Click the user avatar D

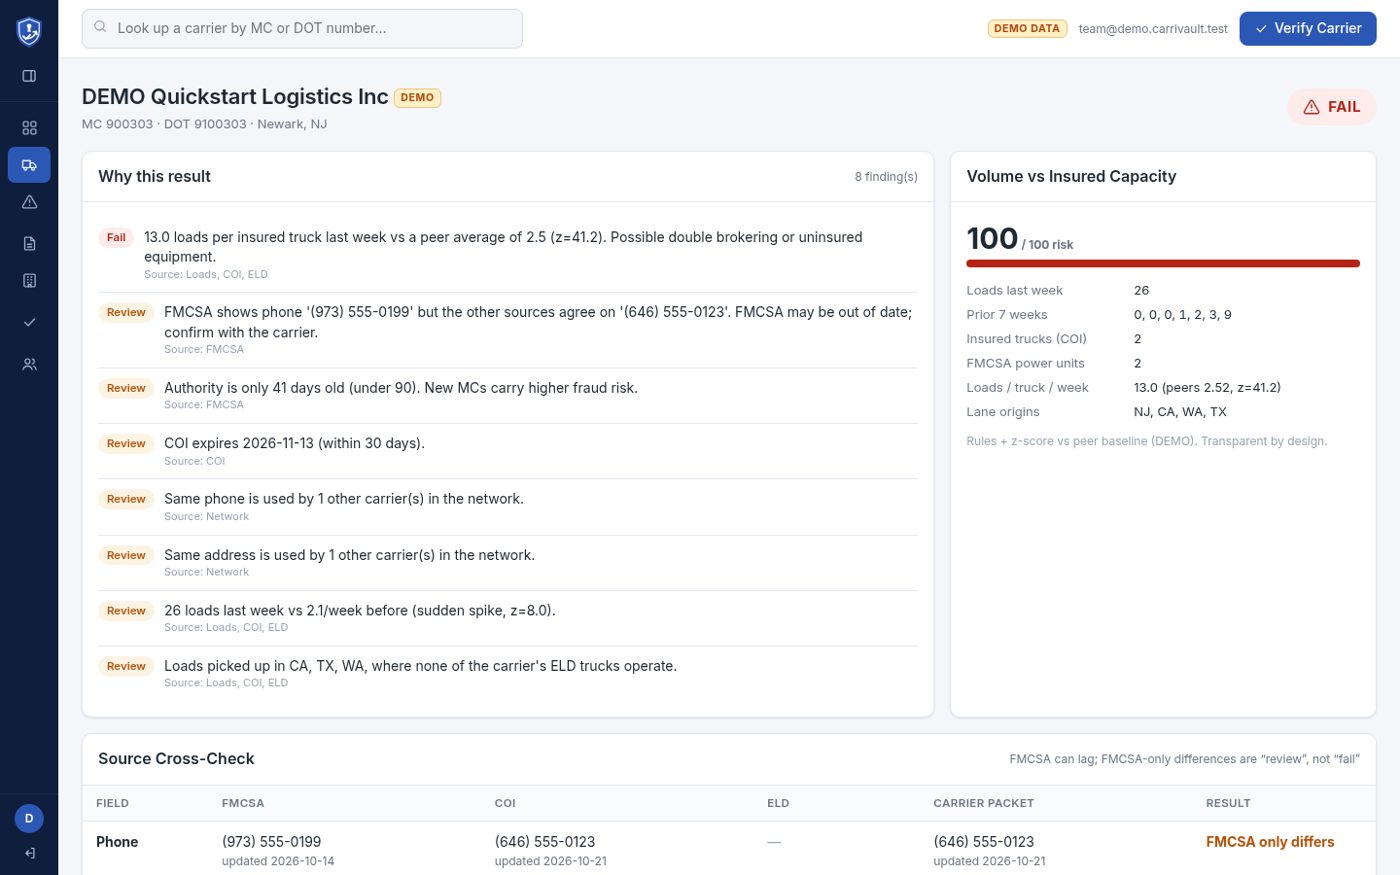[x=29, y=818]
